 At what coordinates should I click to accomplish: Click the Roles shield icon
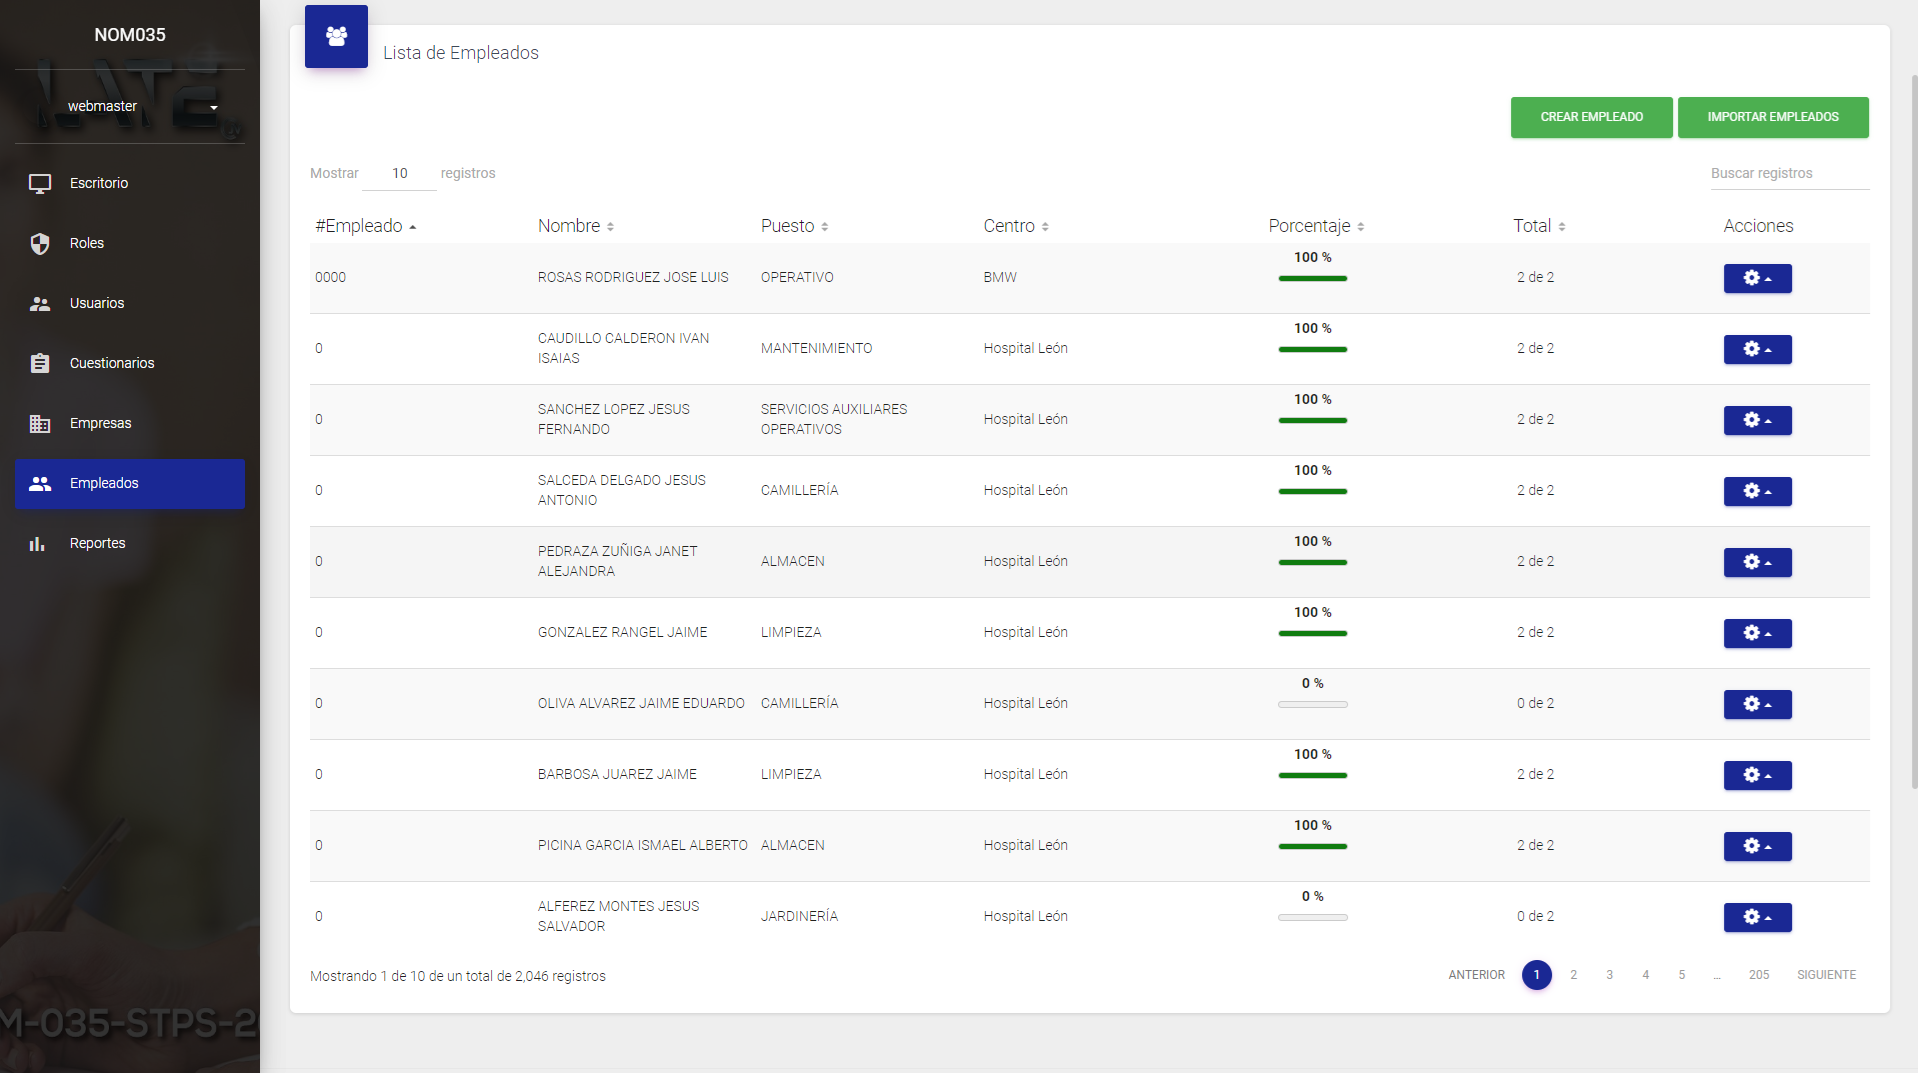[x=40, y=243]
